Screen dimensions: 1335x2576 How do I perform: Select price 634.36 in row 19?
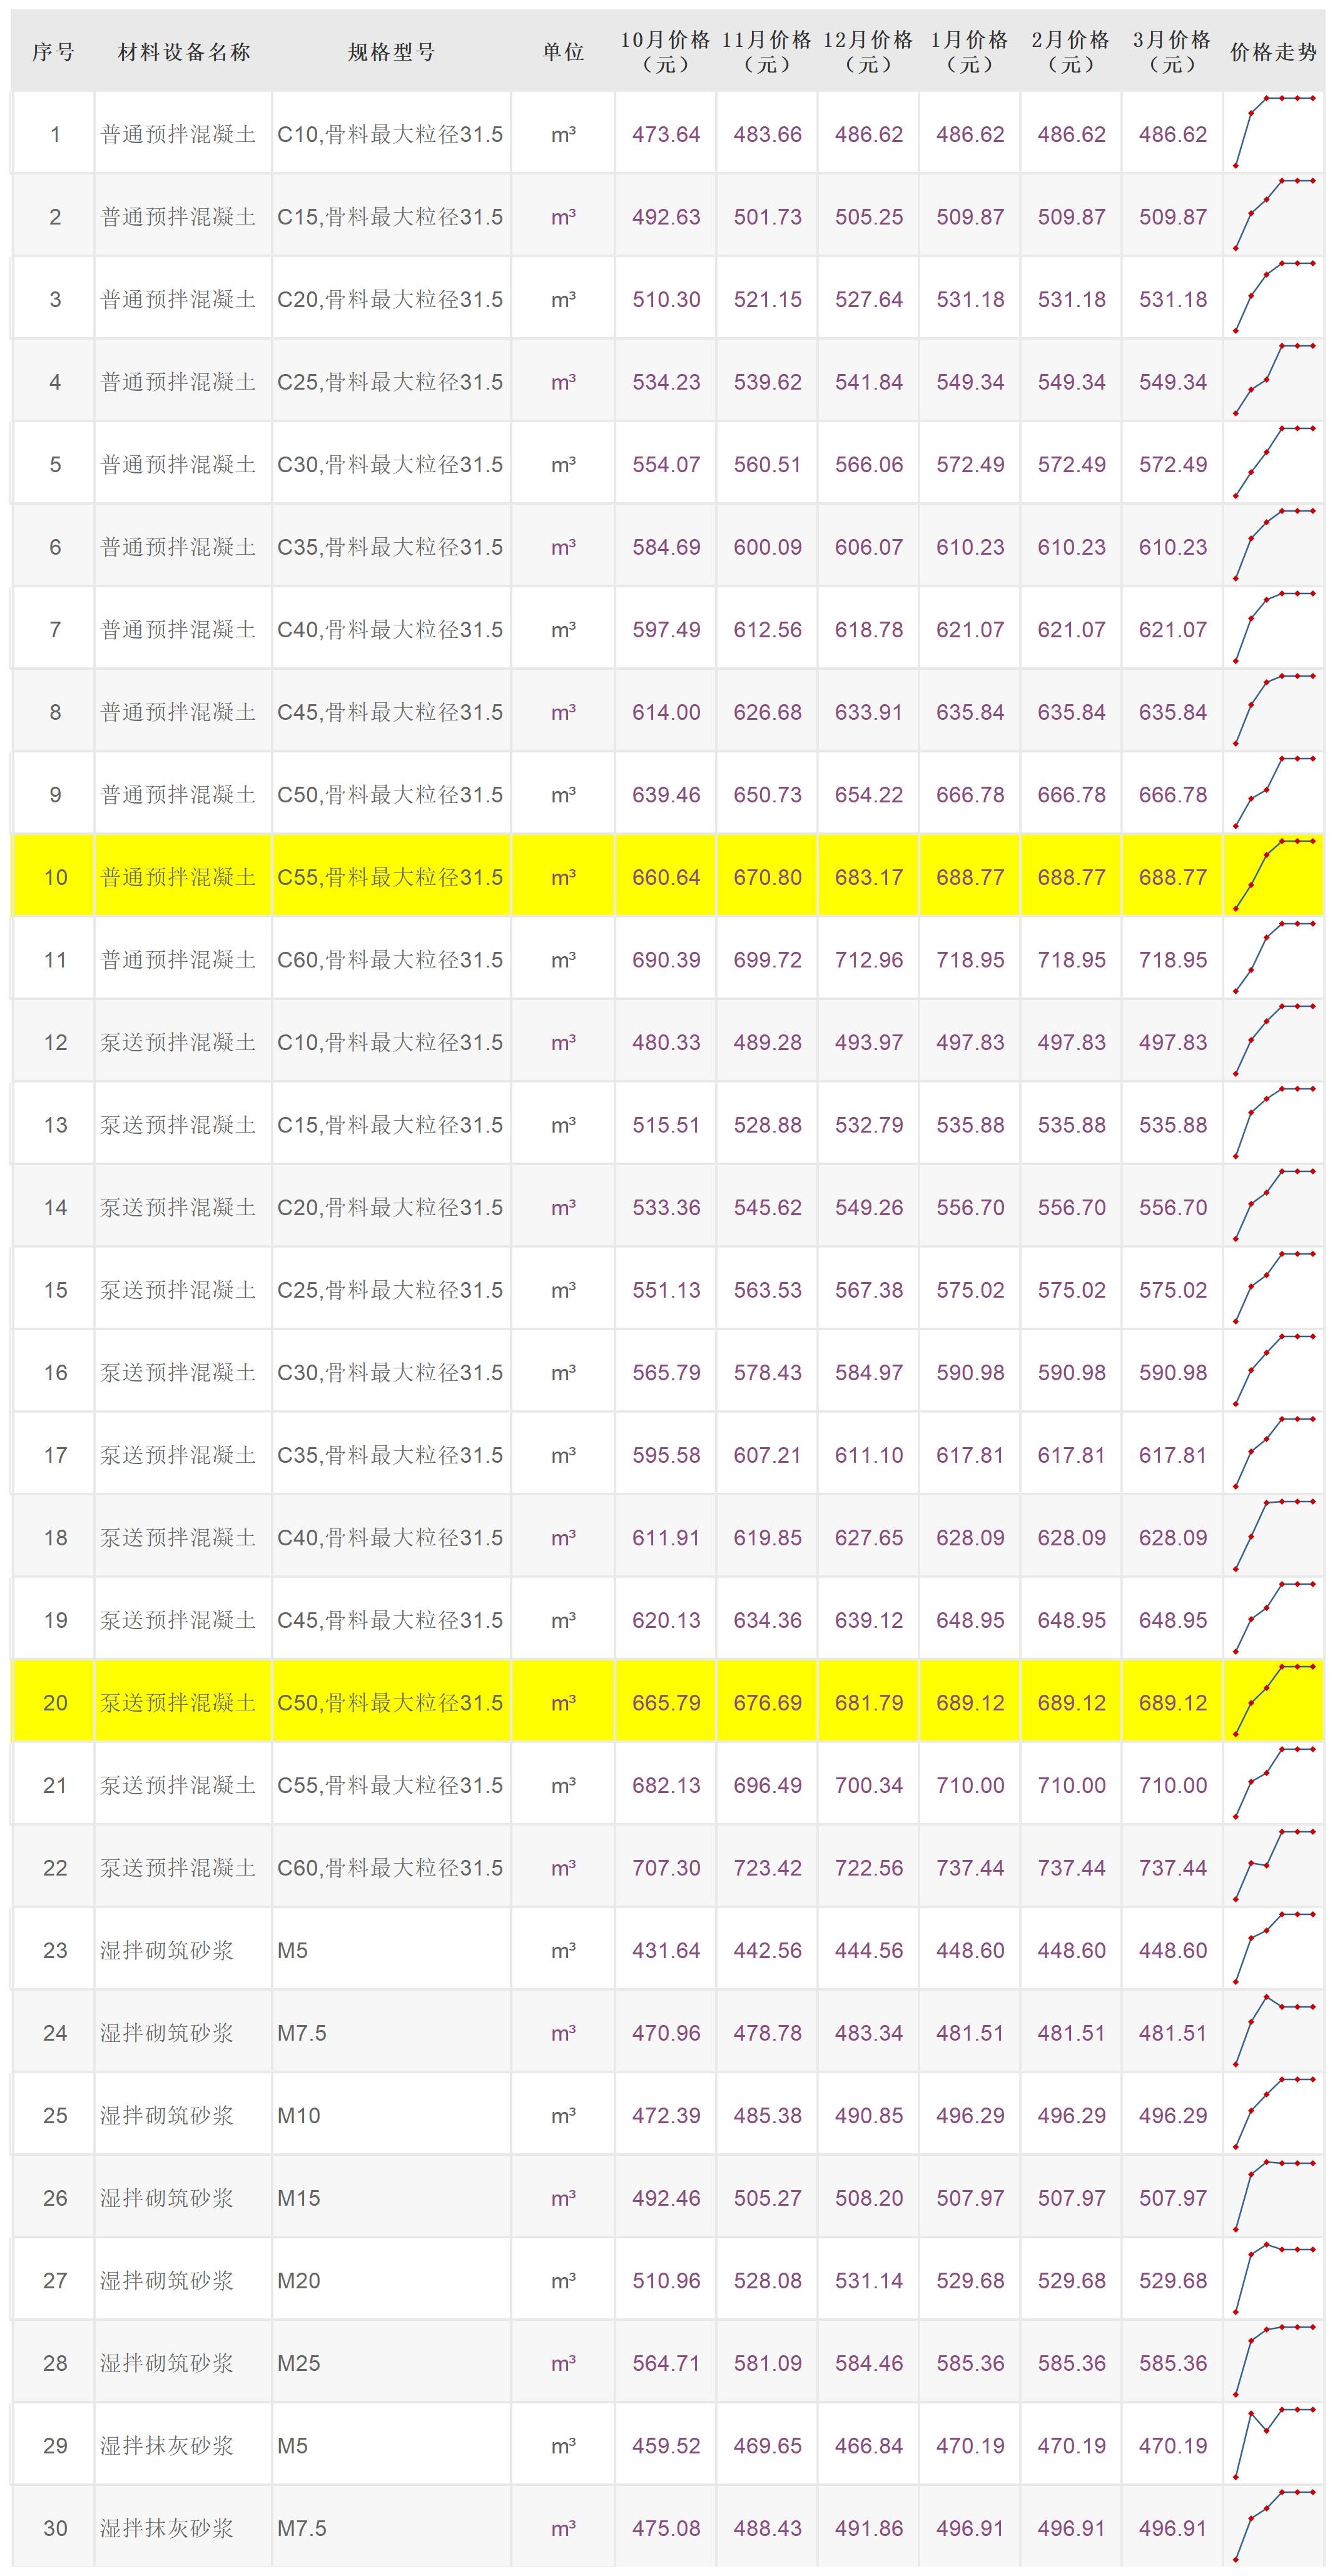pyautogui.click(x=767, y=1619)
